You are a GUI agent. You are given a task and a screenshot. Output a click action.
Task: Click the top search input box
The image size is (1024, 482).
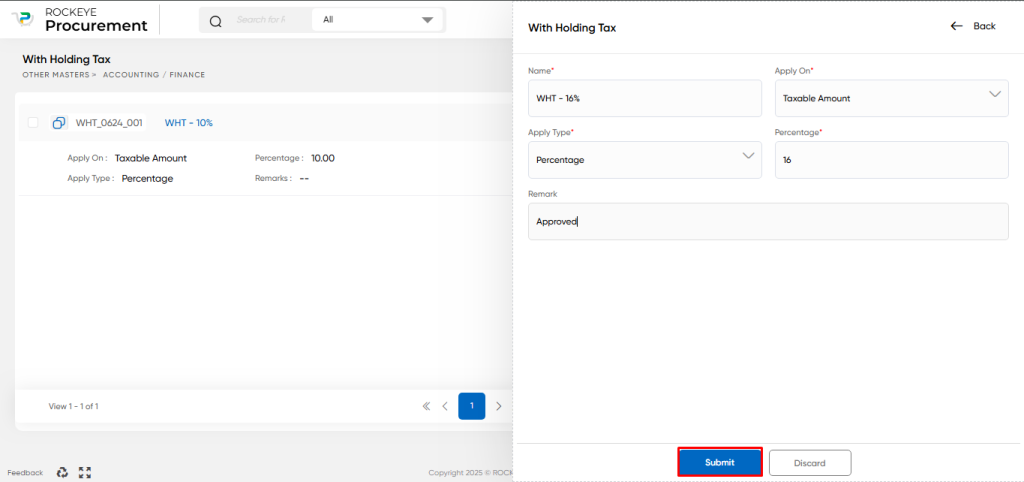tap(261, 20)
